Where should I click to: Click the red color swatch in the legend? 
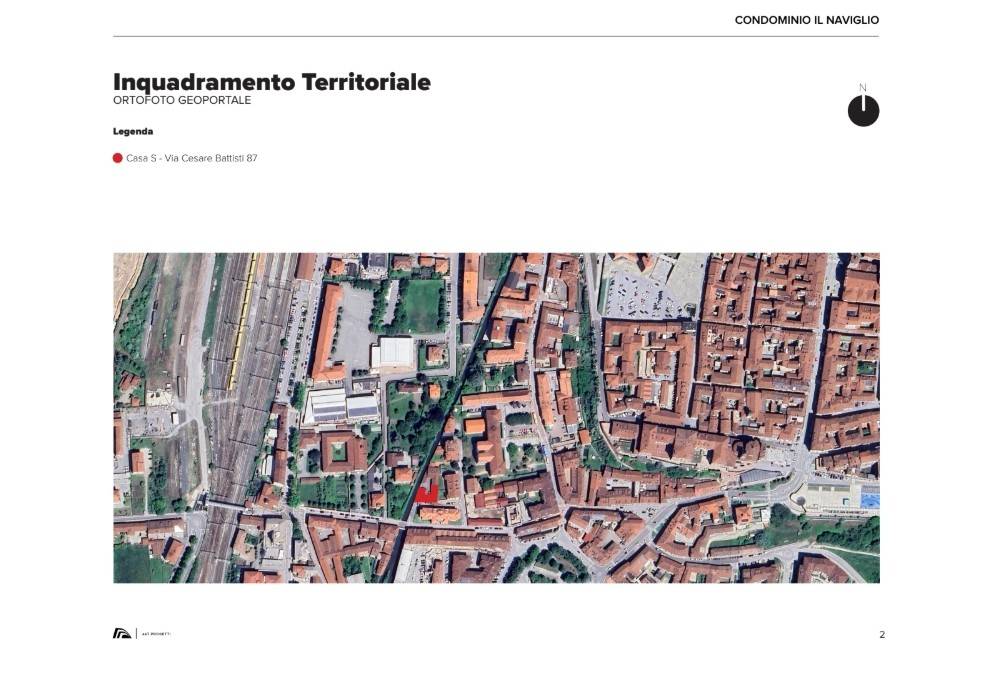tap(117, 157)
